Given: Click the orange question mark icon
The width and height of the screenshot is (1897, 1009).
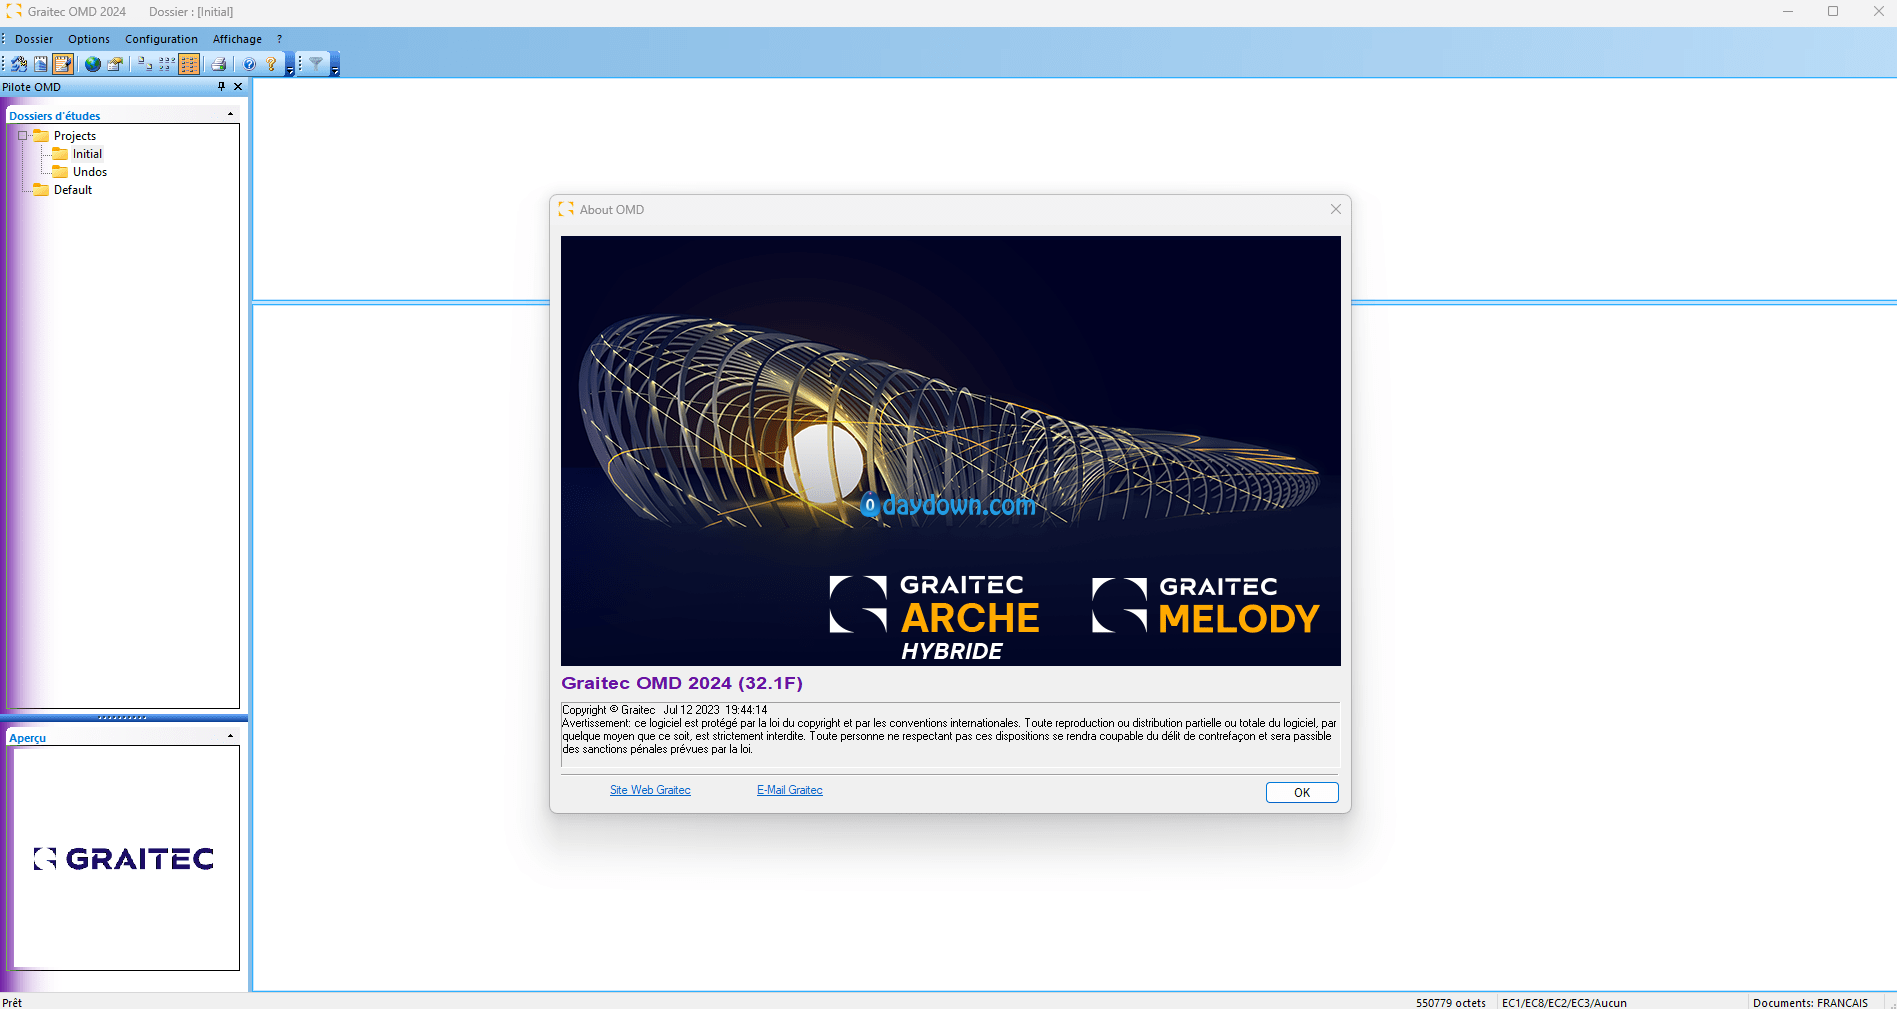Looking at the screenshot, I should tap(271, 64).
